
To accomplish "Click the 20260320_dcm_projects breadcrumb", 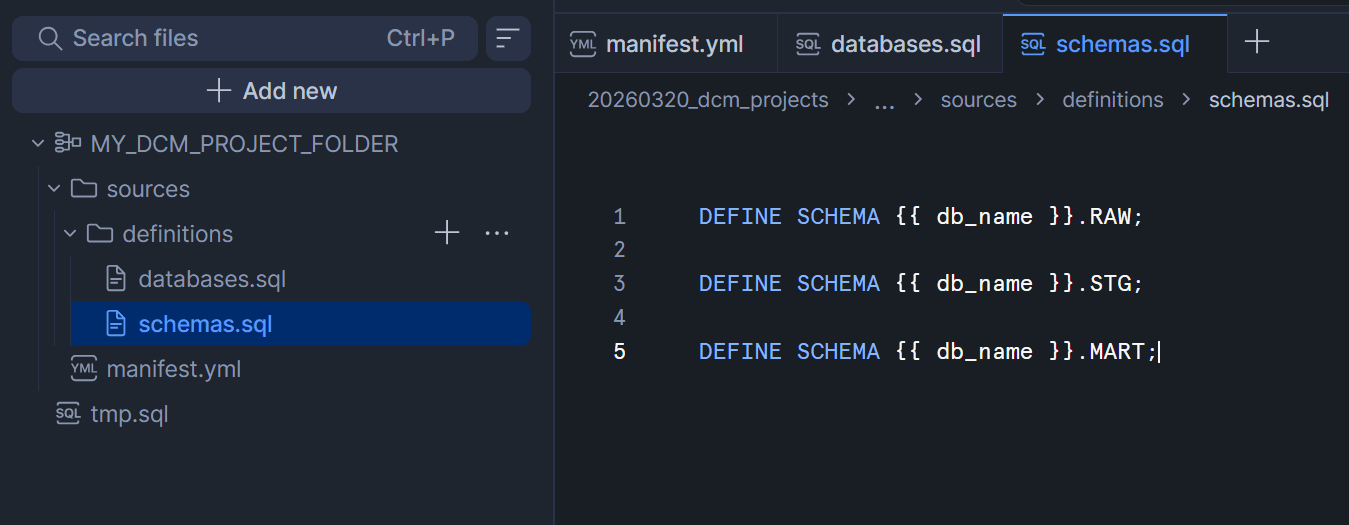I will pyautogui.click(x=708, y=100).
